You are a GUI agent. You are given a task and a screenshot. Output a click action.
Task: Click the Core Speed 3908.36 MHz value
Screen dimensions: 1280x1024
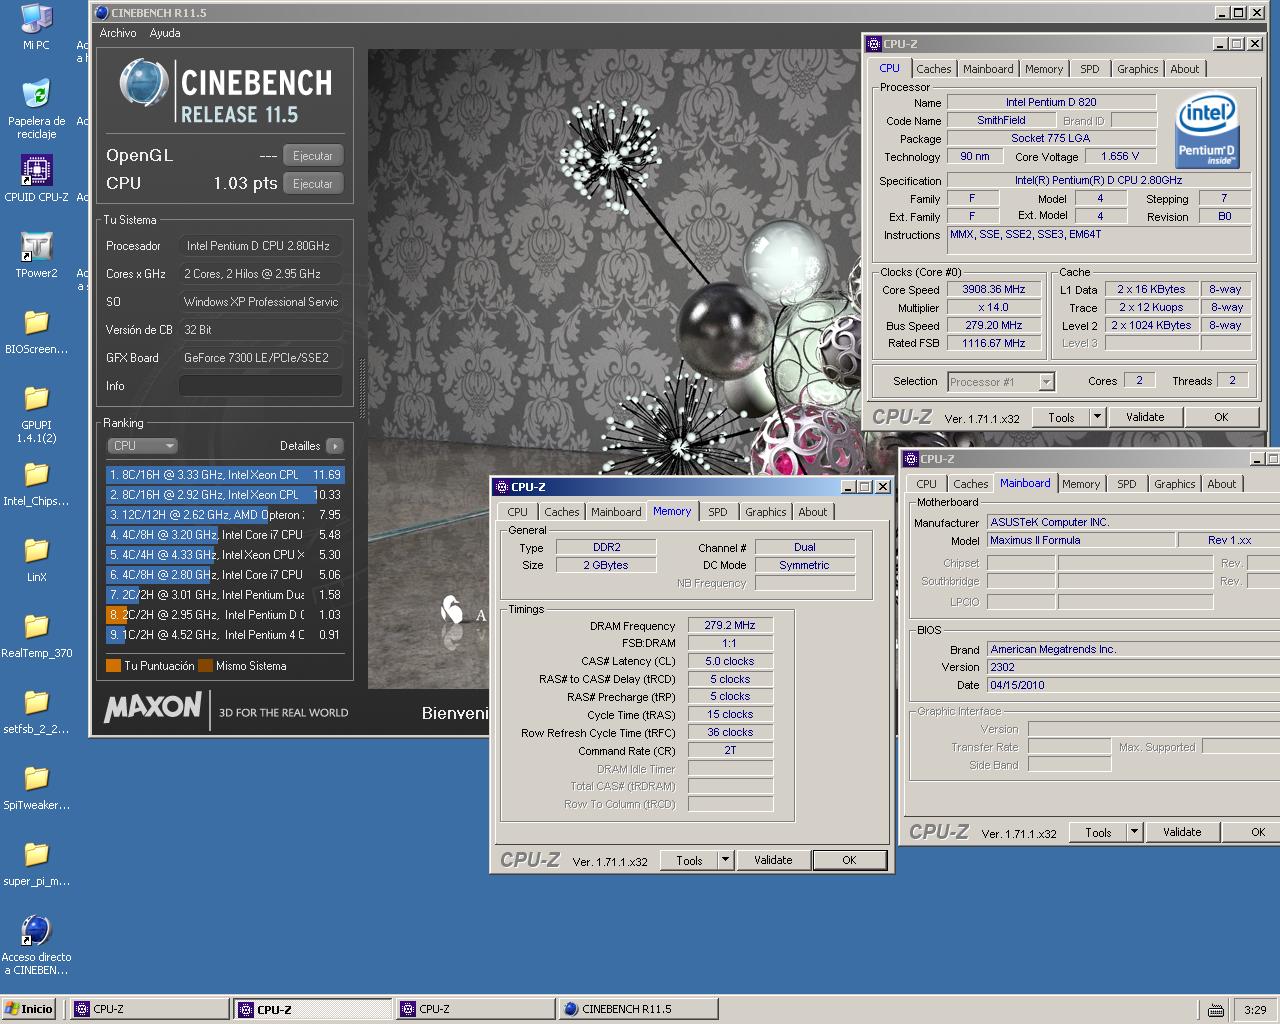(x=994, y=290)
